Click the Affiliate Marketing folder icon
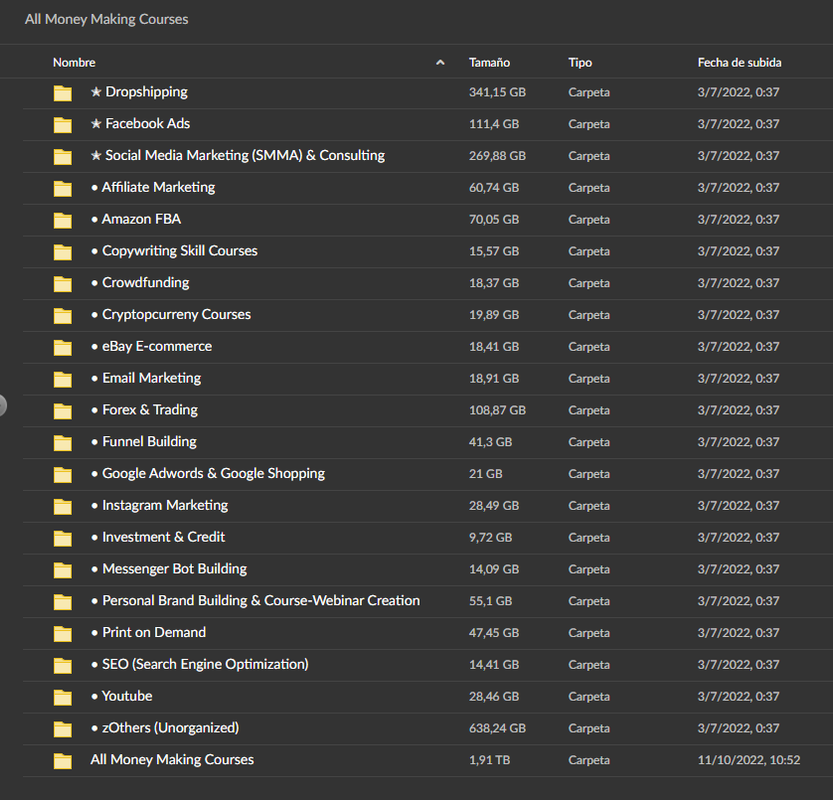The height and width of the screenshot is (800, 833). (63, 189)
